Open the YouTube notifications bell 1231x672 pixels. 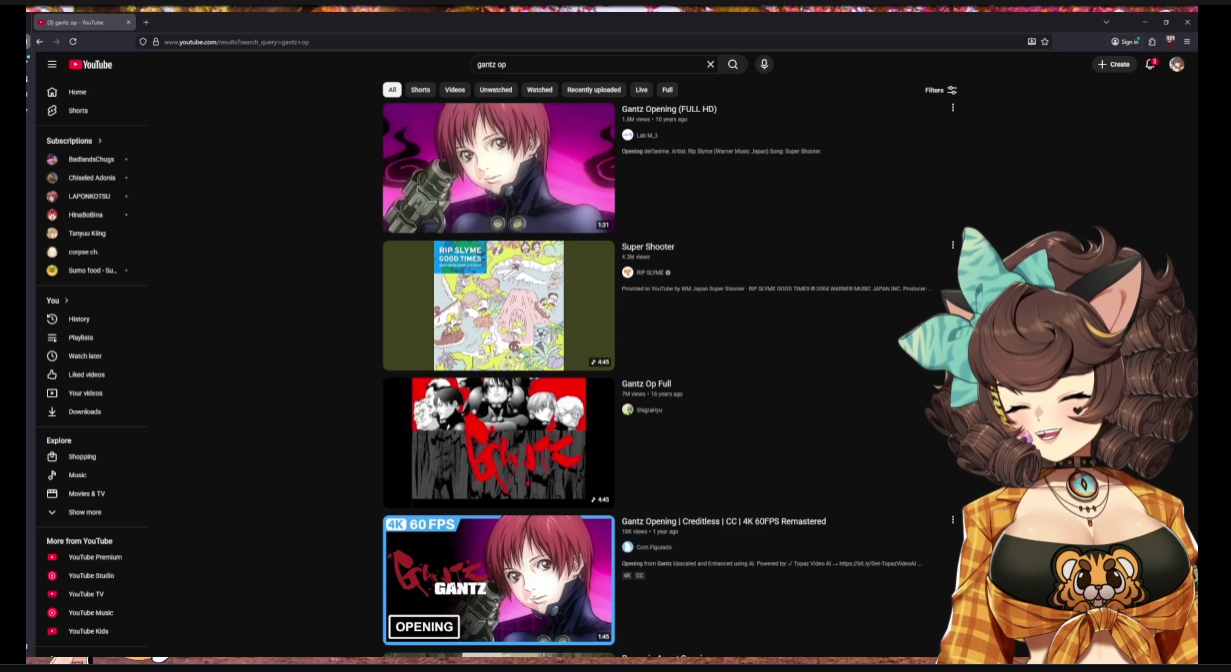coord(1151,64)
